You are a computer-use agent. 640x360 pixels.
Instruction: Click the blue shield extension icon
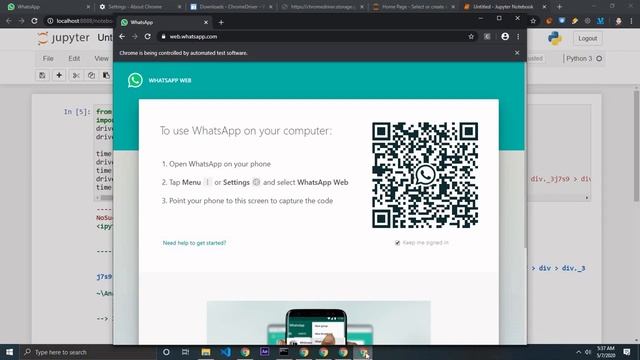click(562, 21)
